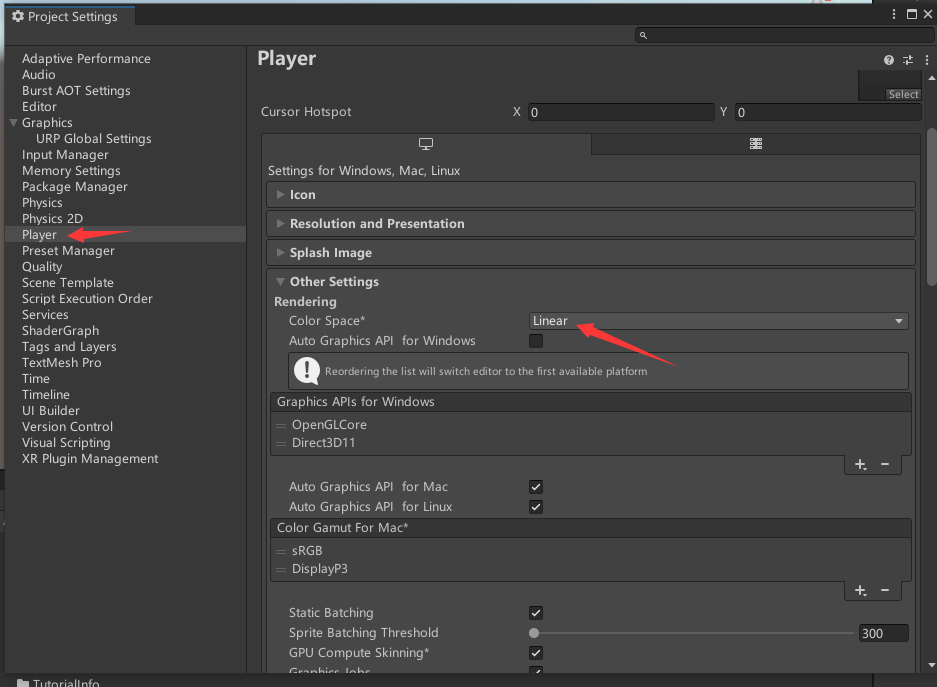Disable Static Batching checkbox

536,613
